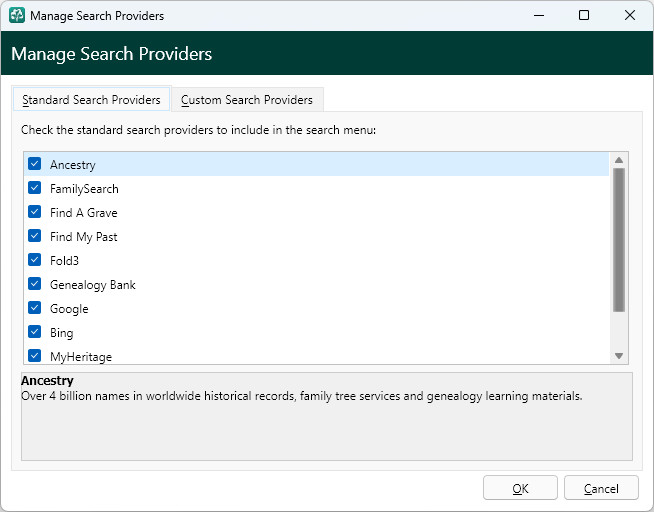The width and height of the screenshot is (654, 512).
Task: Uncheck the Google checkbox
Action: pos(35,308)
